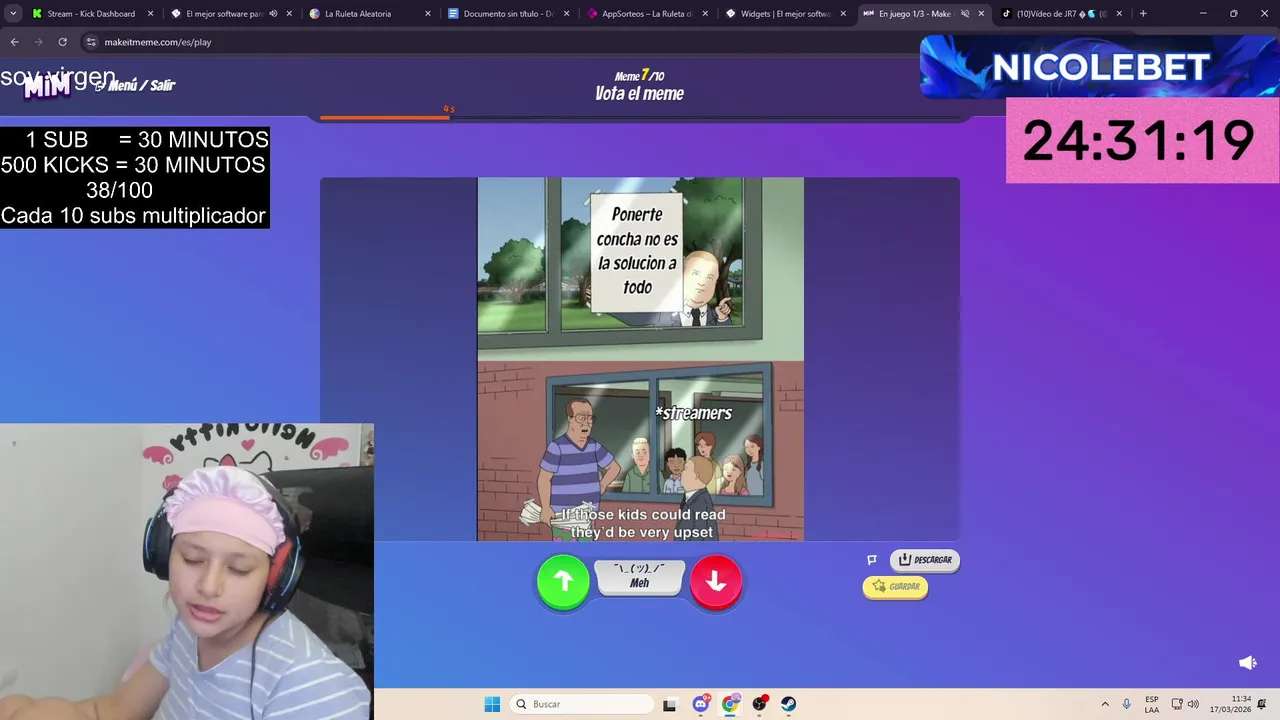Audio icon on El mejor software tab
The image size is (1280, 720).
click(273, 14)
